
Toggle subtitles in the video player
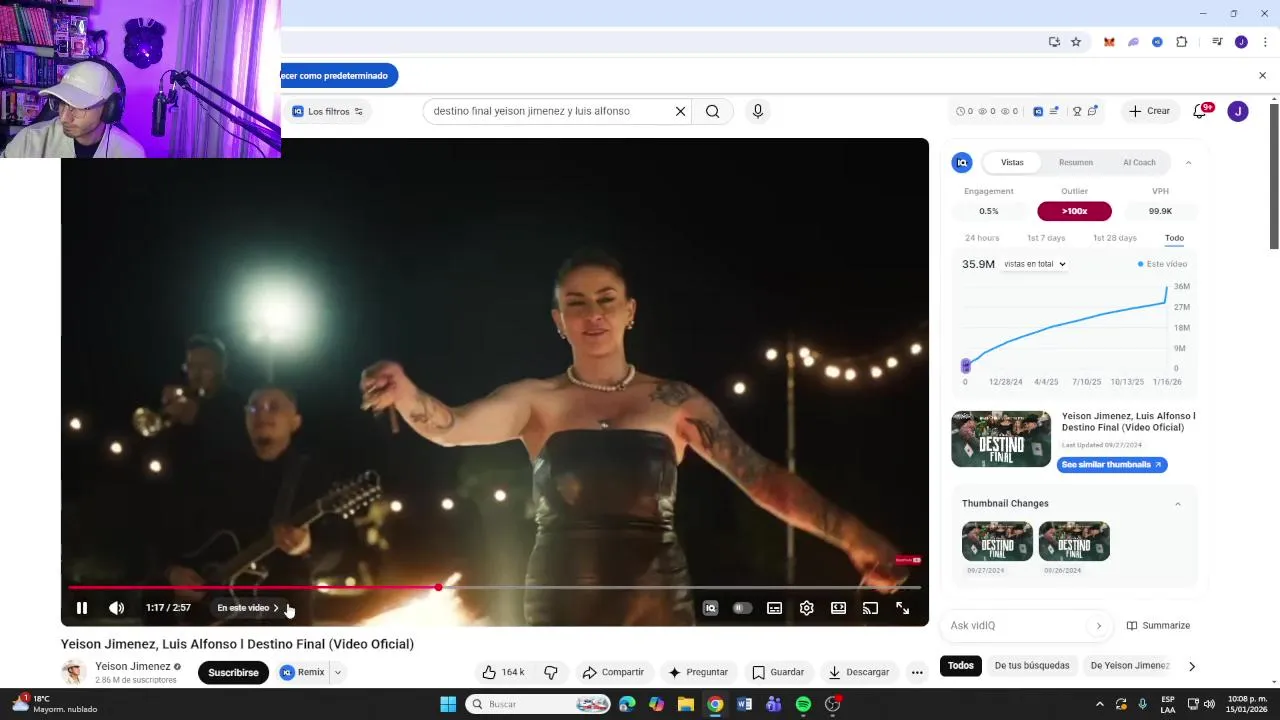click(774, 608)
